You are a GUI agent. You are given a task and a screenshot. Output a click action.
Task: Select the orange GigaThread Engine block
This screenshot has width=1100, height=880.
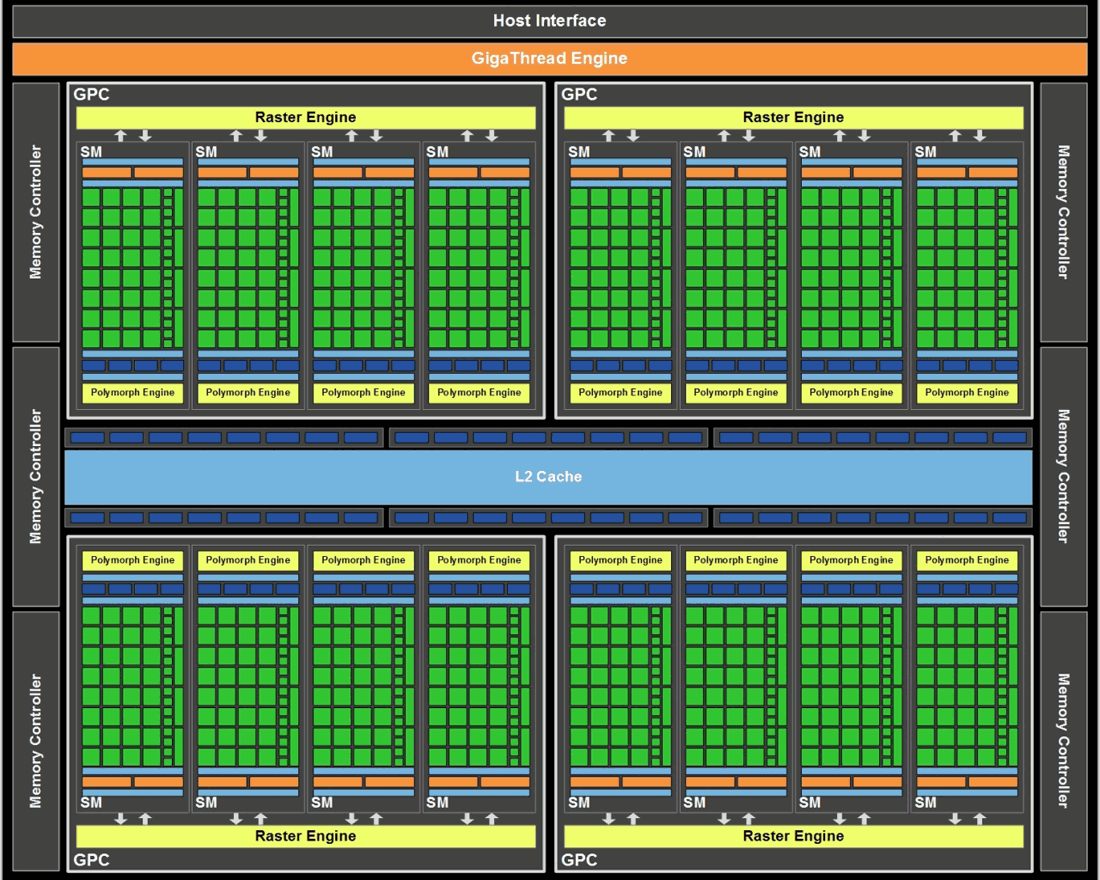tap(549, 59)
